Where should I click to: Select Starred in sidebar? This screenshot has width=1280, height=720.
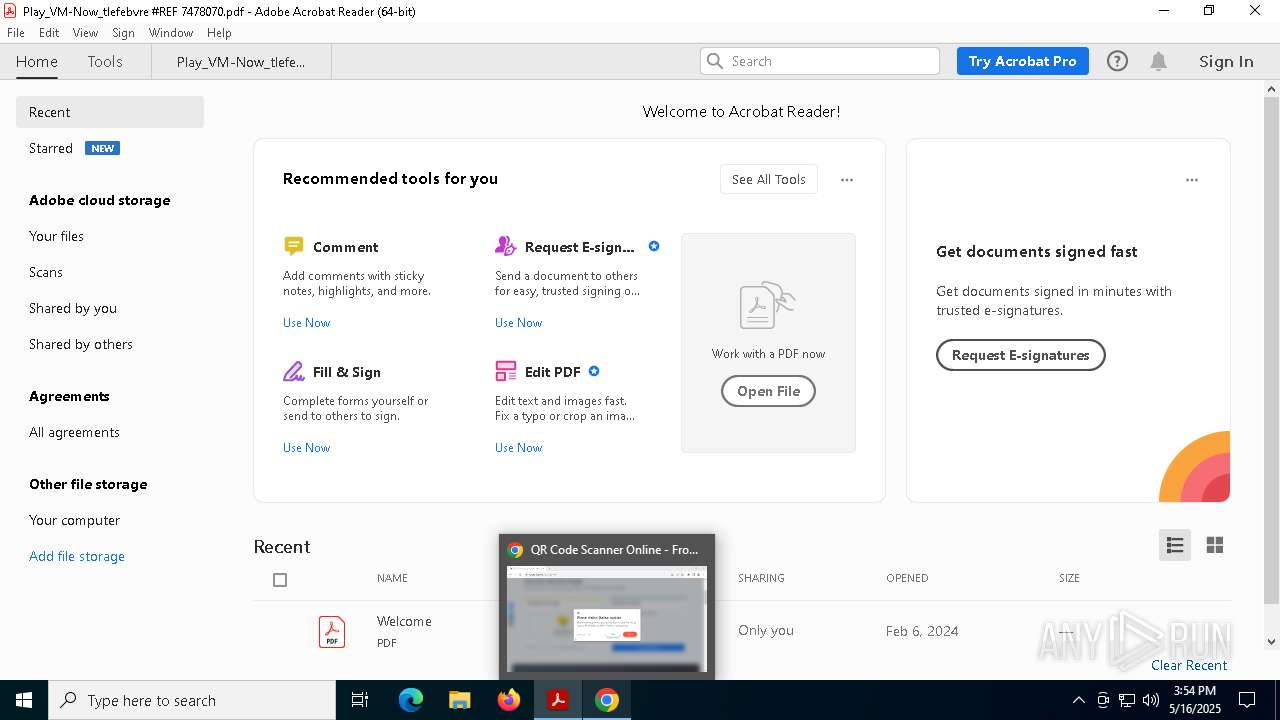click(51, 148)
